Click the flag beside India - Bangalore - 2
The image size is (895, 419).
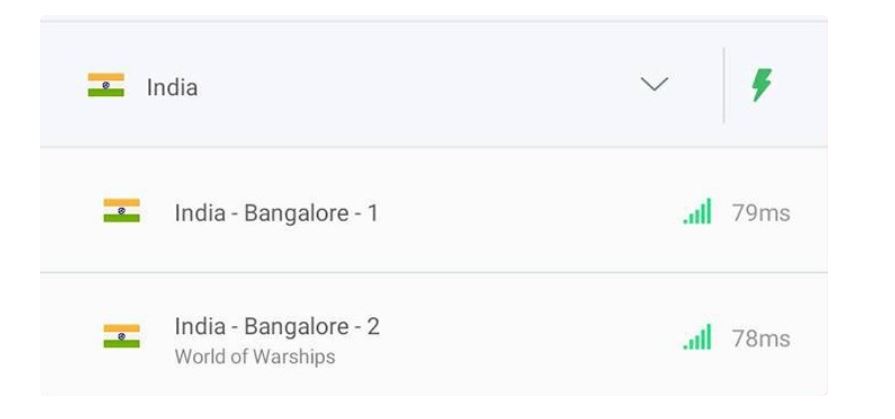pos(121,336)
